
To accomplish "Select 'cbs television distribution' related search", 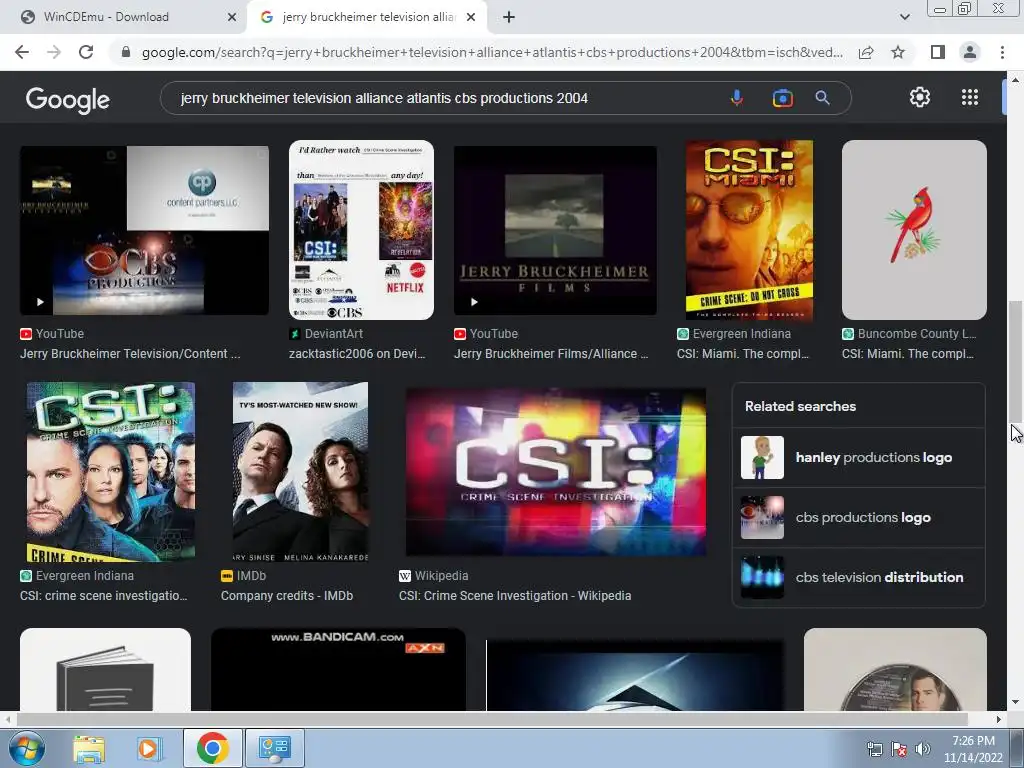I will 858,577.
